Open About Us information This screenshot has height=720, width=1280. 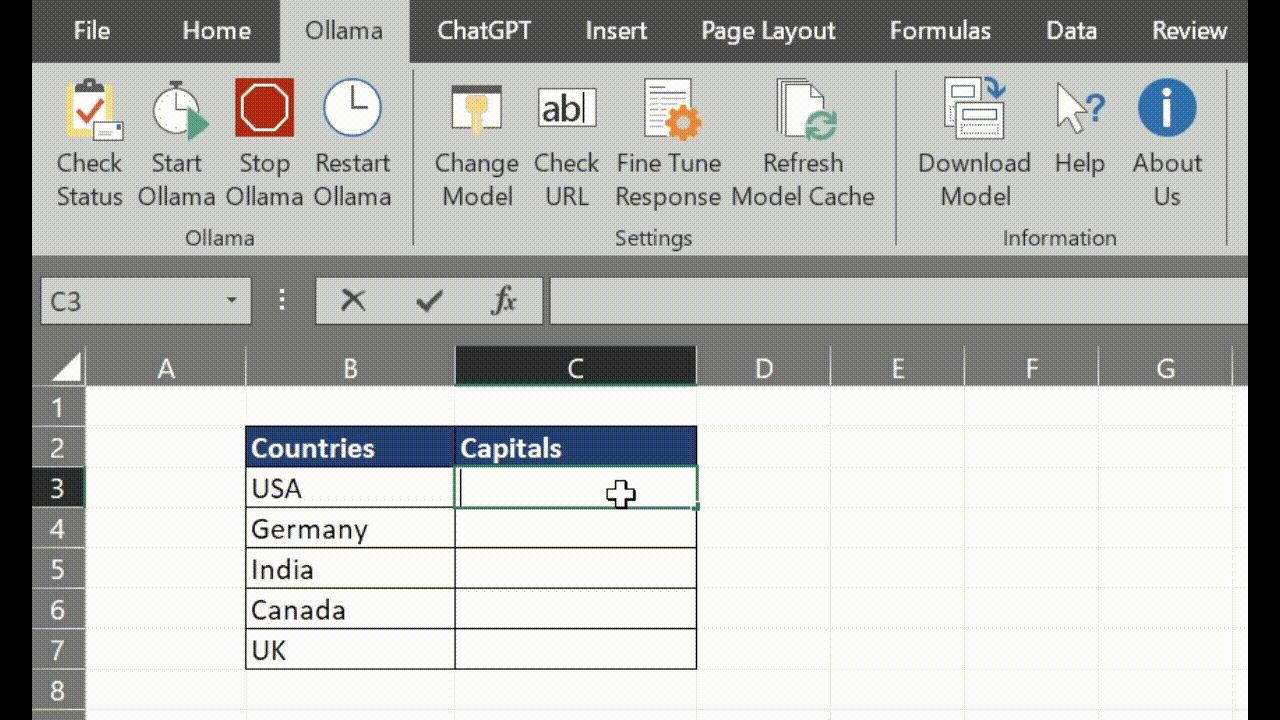(x=1167, y=110)
